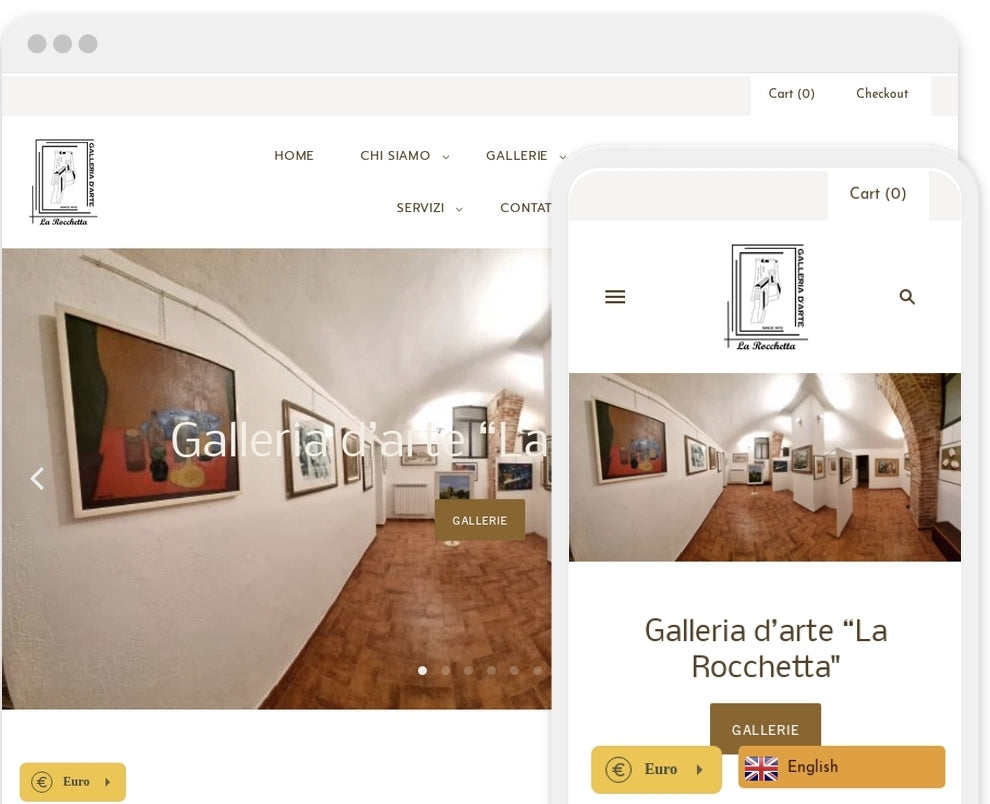This screenshot has width=990, height=804.
Task: Switch language using the English selector
Action: point(842,767)
